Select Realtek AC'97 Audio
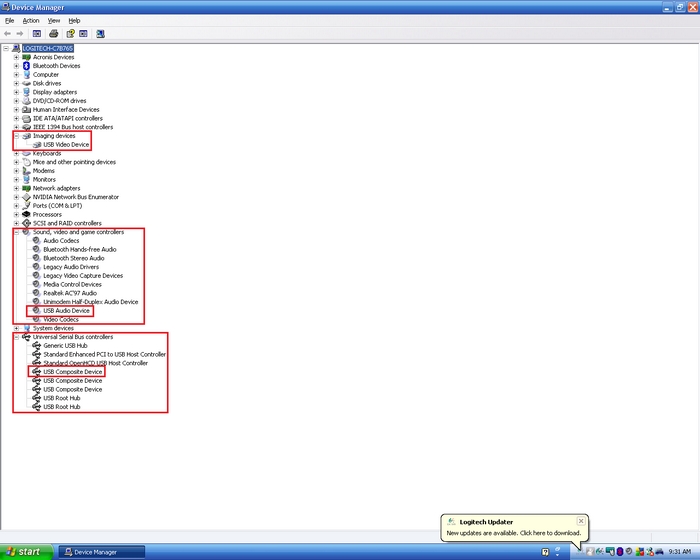The height and width of the screenshot is (560, 700). pos(70,293)
